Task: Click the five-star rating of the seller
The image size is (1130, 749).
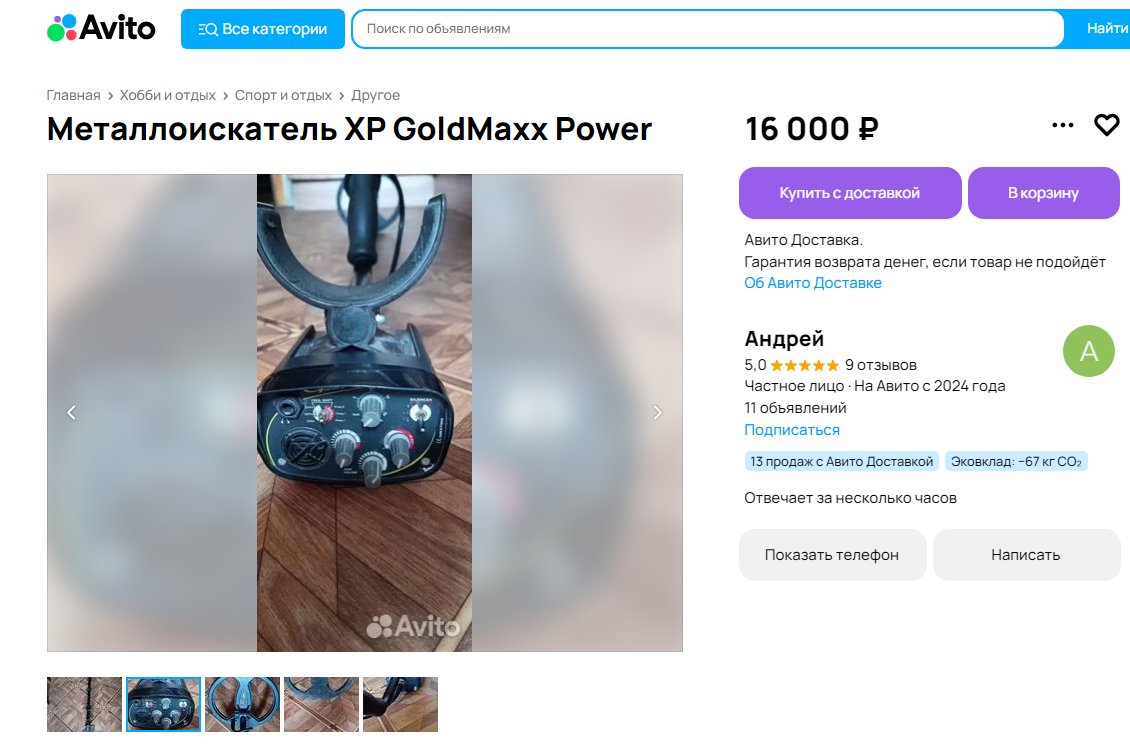Action: [x=804, y=365]
